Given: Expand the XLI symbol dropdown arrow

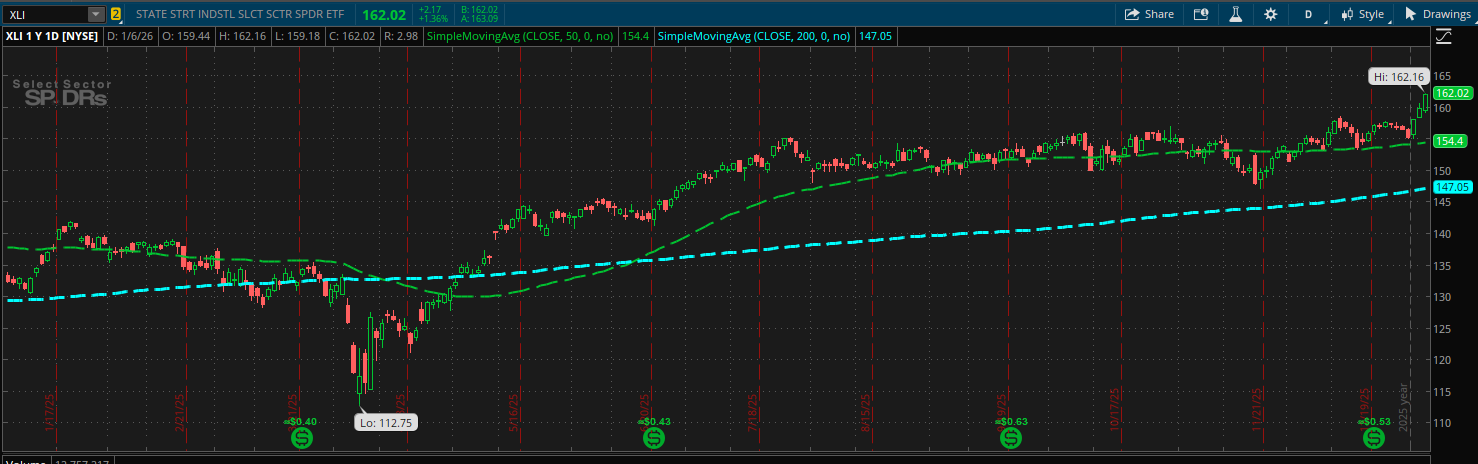Looking at the screenshot, I should pos(95,14).
